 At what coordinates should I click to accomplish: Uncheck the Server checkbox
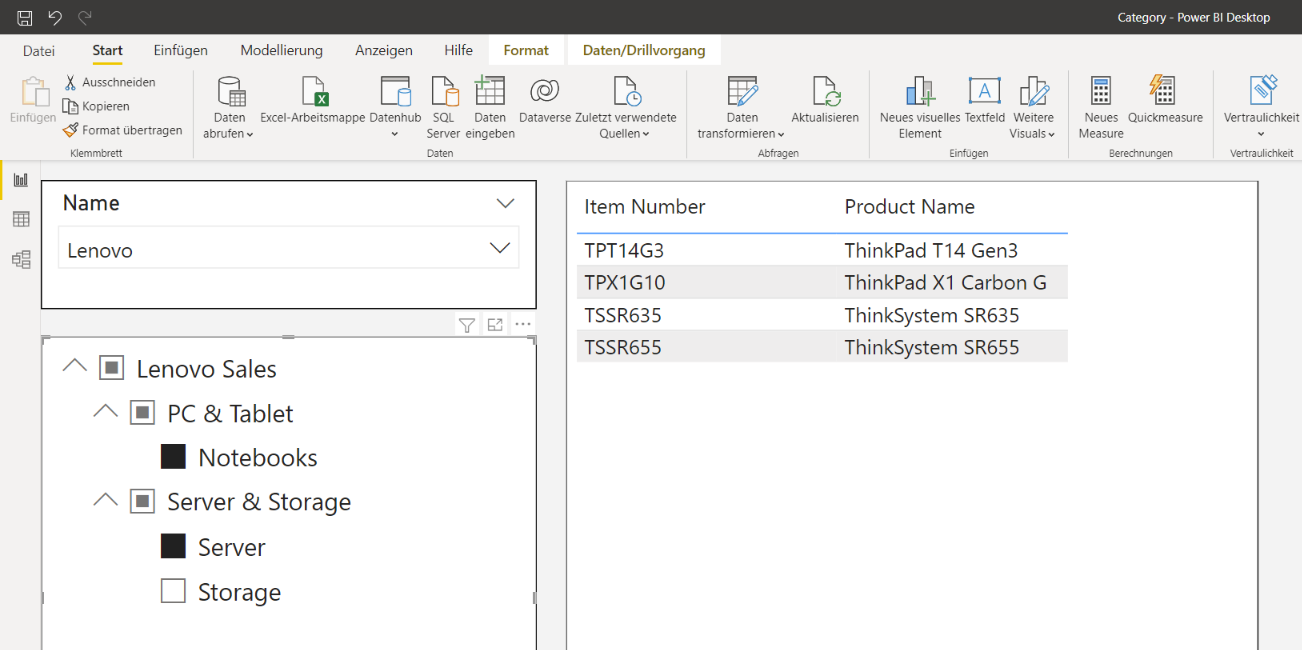[173, 546]
